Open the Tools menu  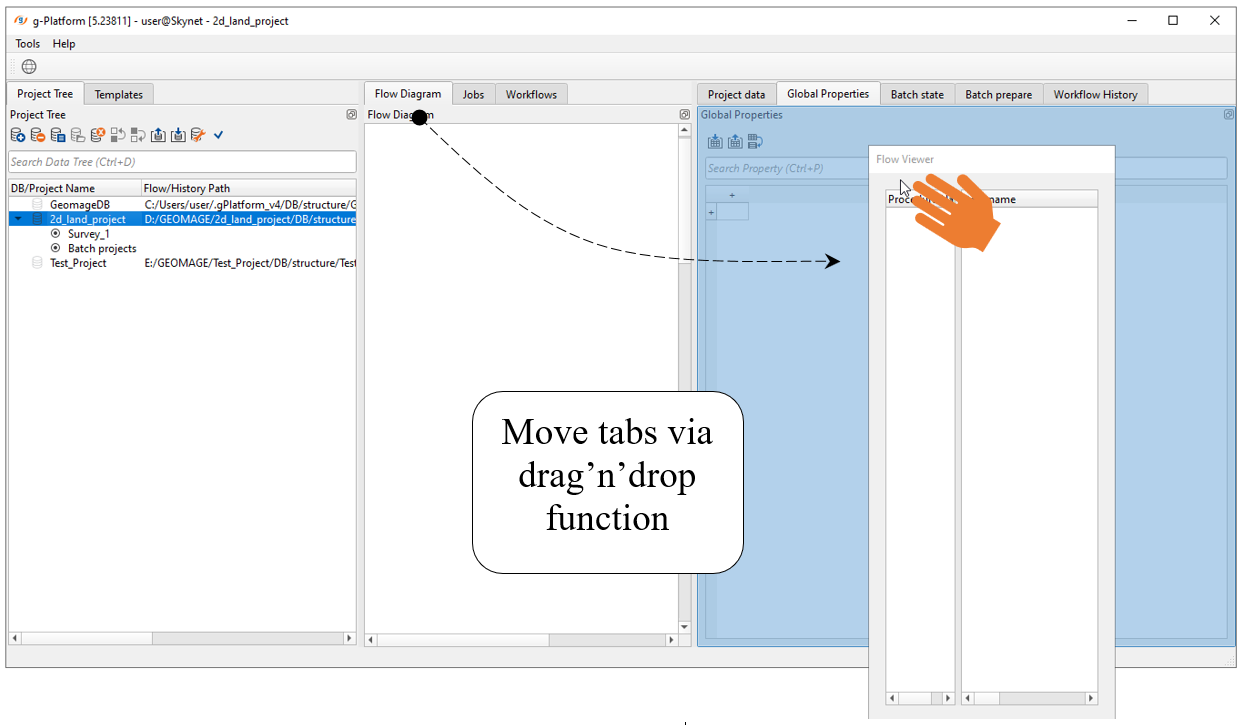(x=28, y=44)
